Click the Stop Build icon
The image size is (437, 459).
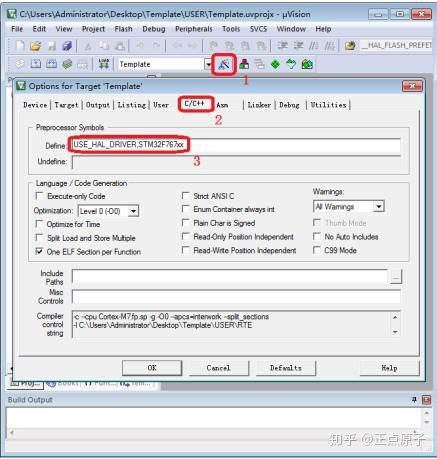pos(83,64)
